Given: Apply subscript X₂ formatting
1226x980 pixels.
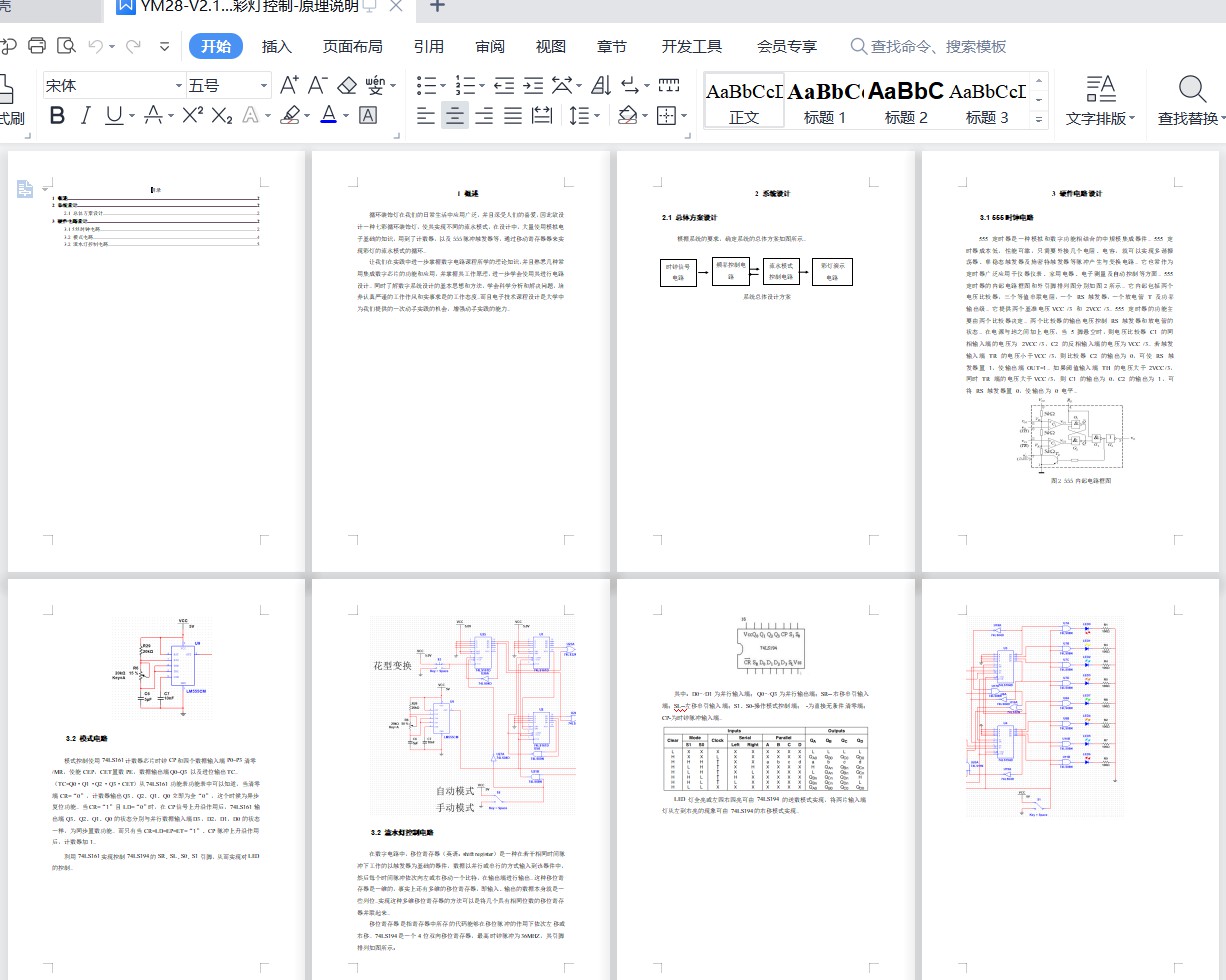Looking at the screenshot, I should (x=222, y=116).
